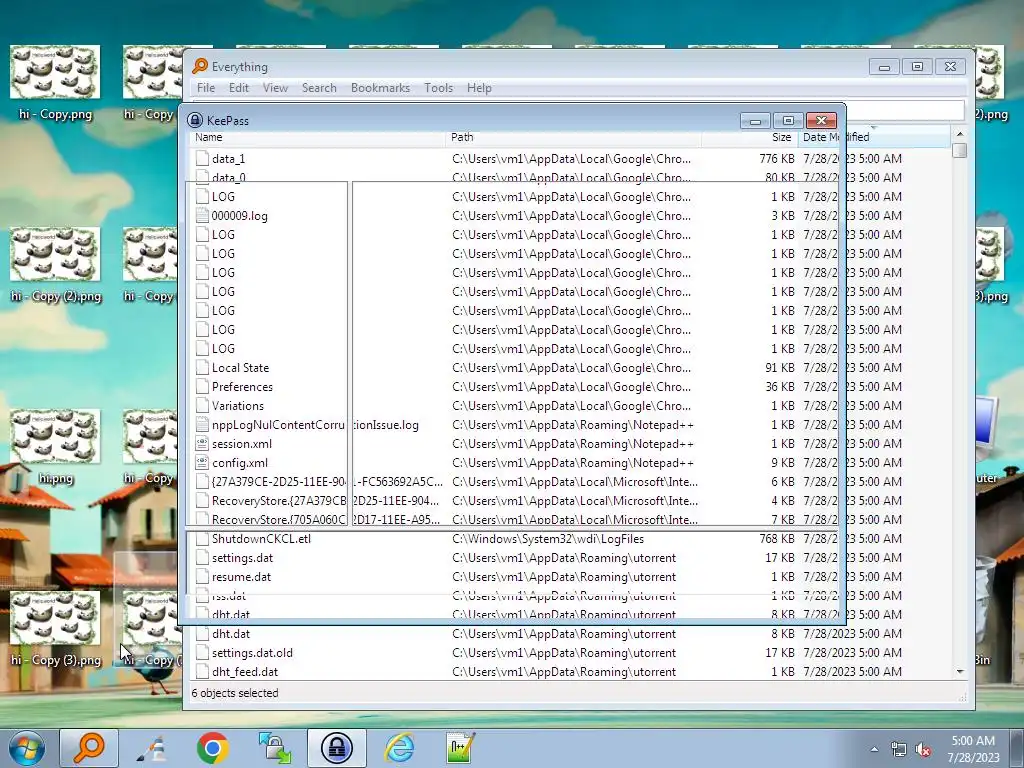Click the muted volume tray icon
1024x768 pixels.
click(x=923, y=750)
